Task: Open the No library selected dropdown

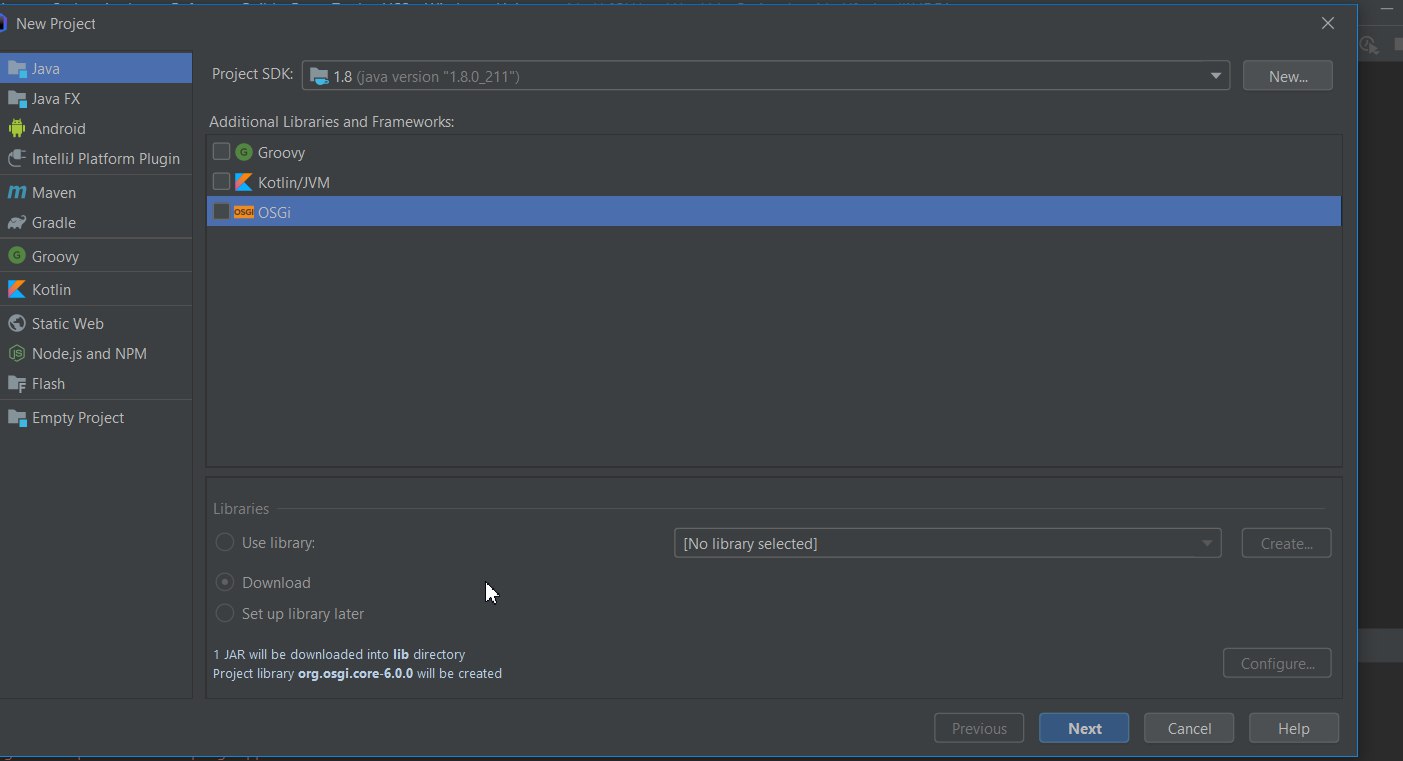Action: (x=947, y=543)
